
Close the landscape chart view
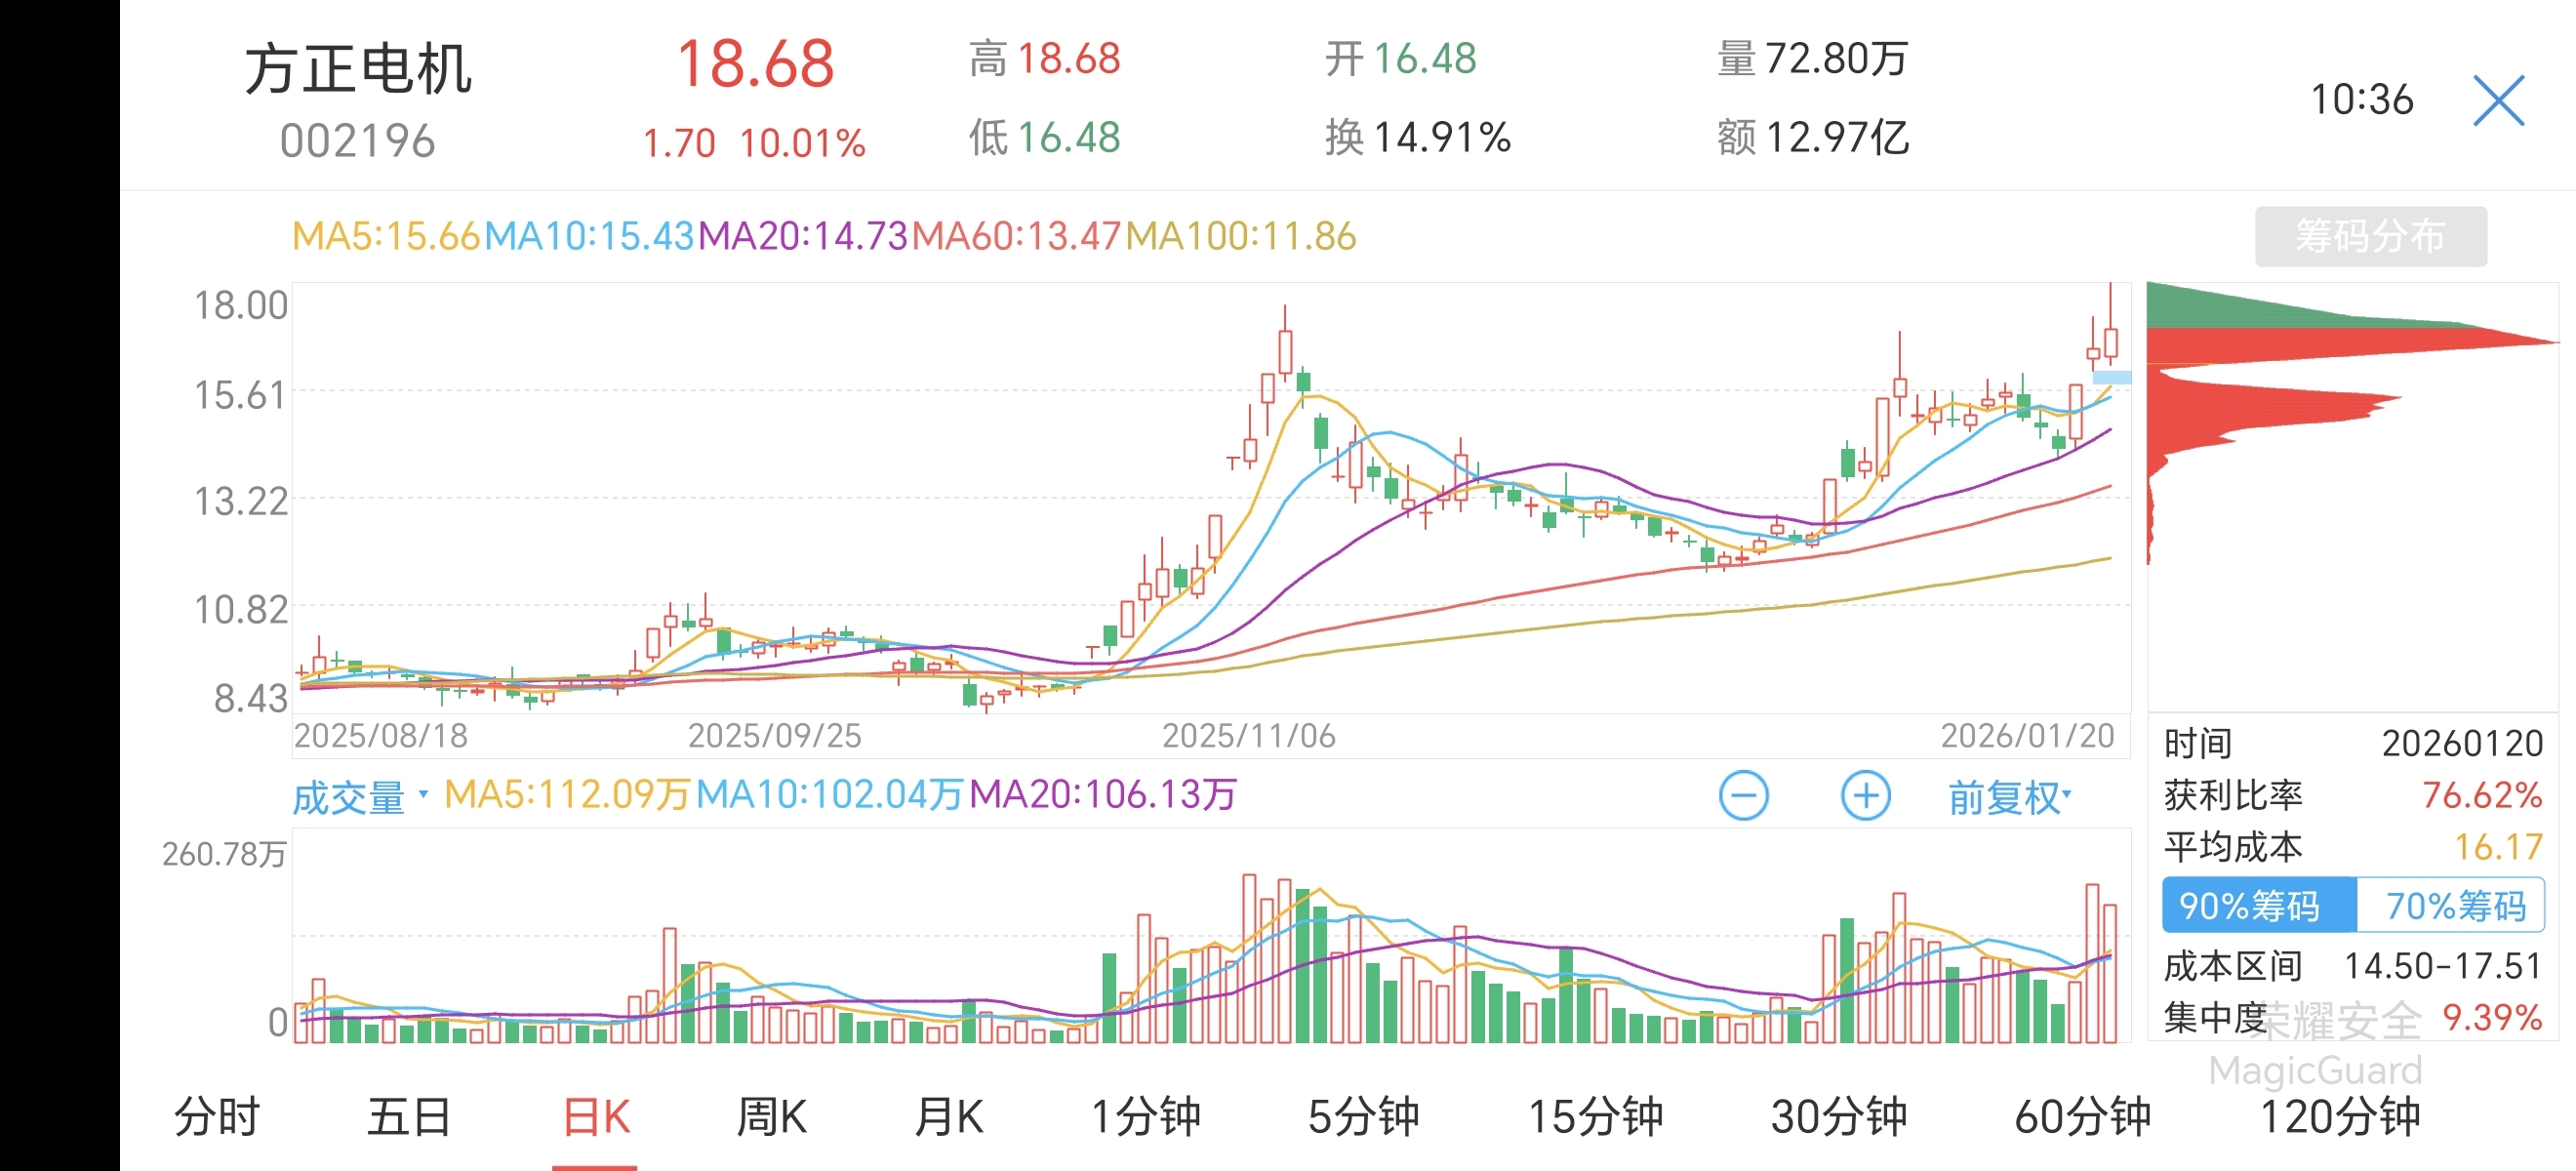[x=2498, y=100]
